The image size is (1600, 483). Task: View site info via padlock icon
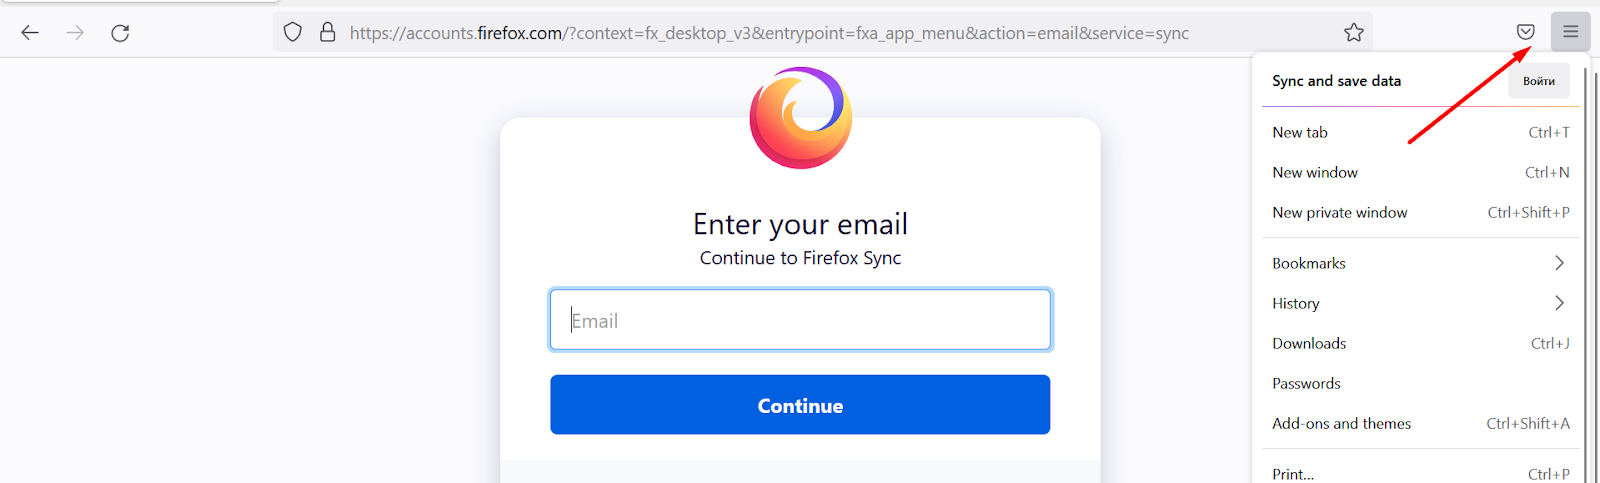(x=327, y=33)
